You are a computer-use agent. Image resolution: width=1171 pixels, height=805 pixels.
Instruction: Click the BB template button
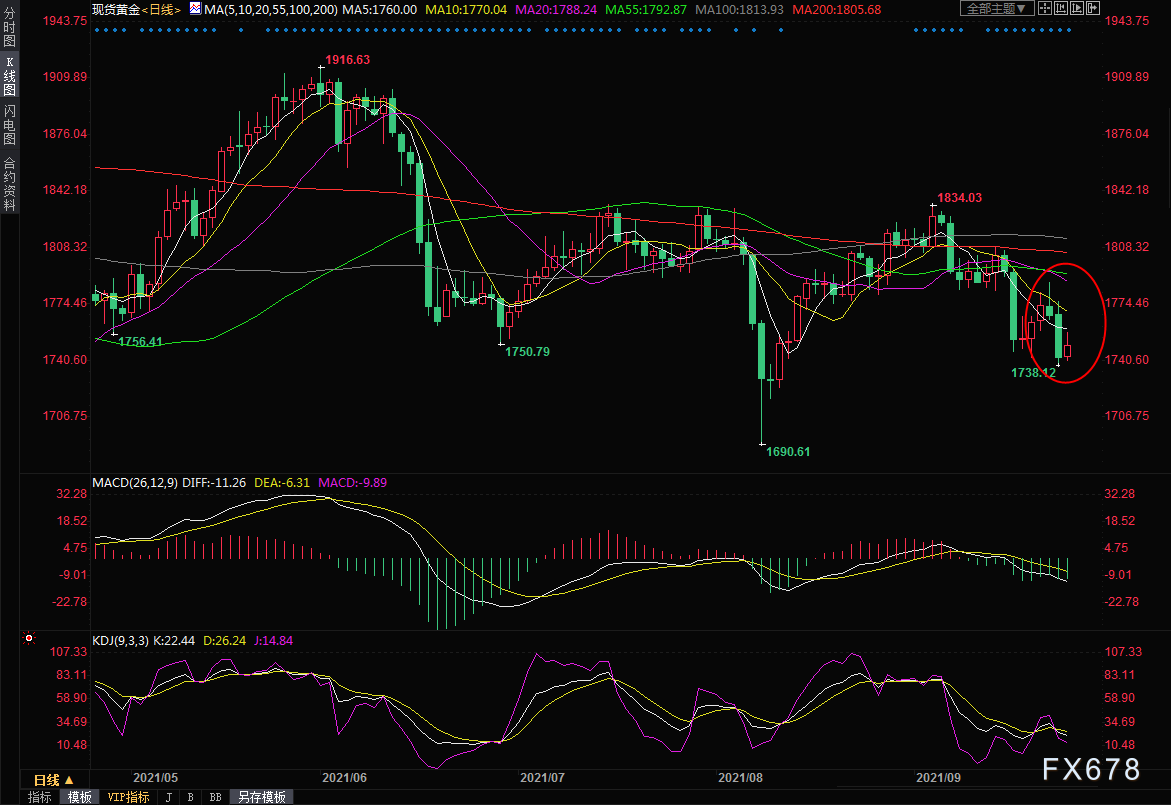(x=215, y=797)
